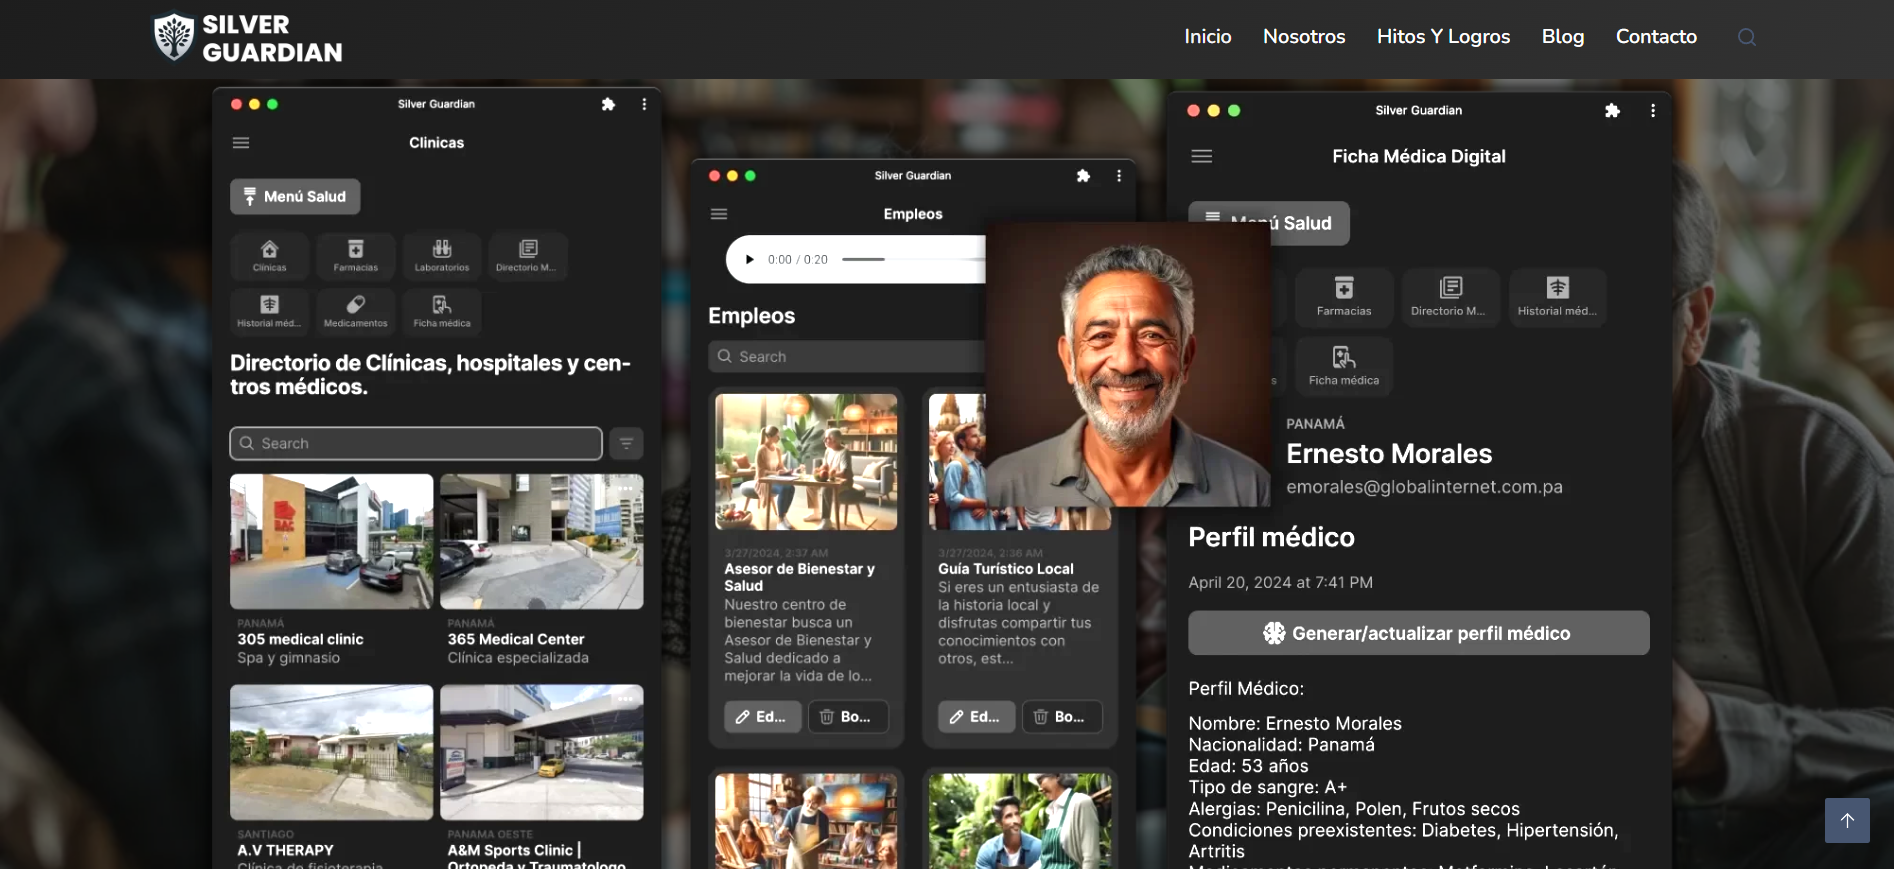This screenshot has width=1894, height=869.
Task: Click the email emorales@globalinternet.com.pa
Action: tap(1424, 487)
